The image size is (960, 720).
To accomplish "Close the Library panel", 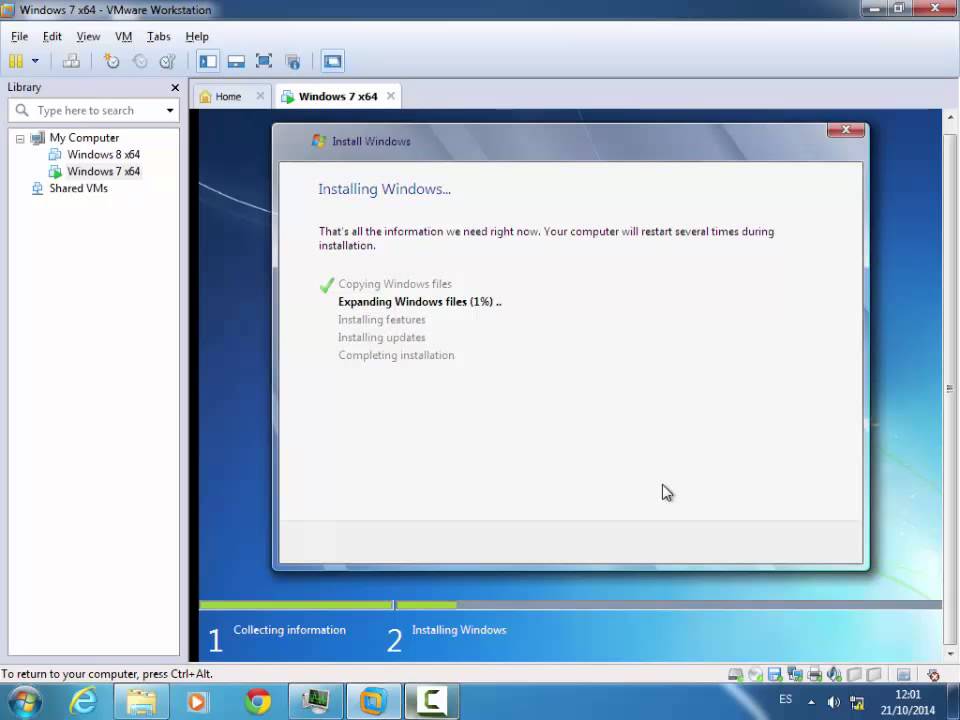I will 175,88.
